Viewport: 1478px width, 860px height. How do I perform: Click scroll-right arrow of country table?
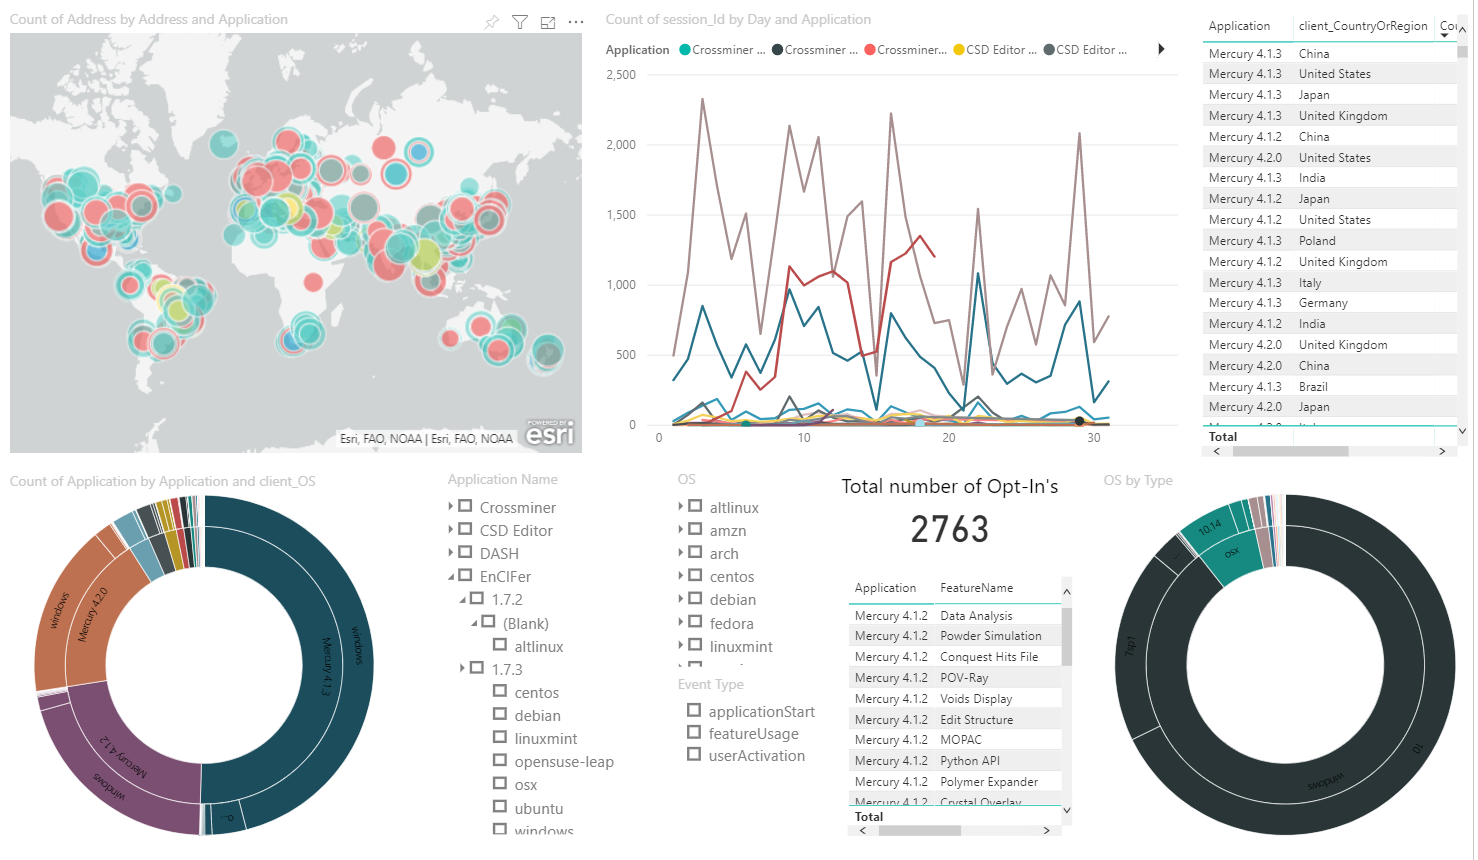click(x=1442, y=451)
